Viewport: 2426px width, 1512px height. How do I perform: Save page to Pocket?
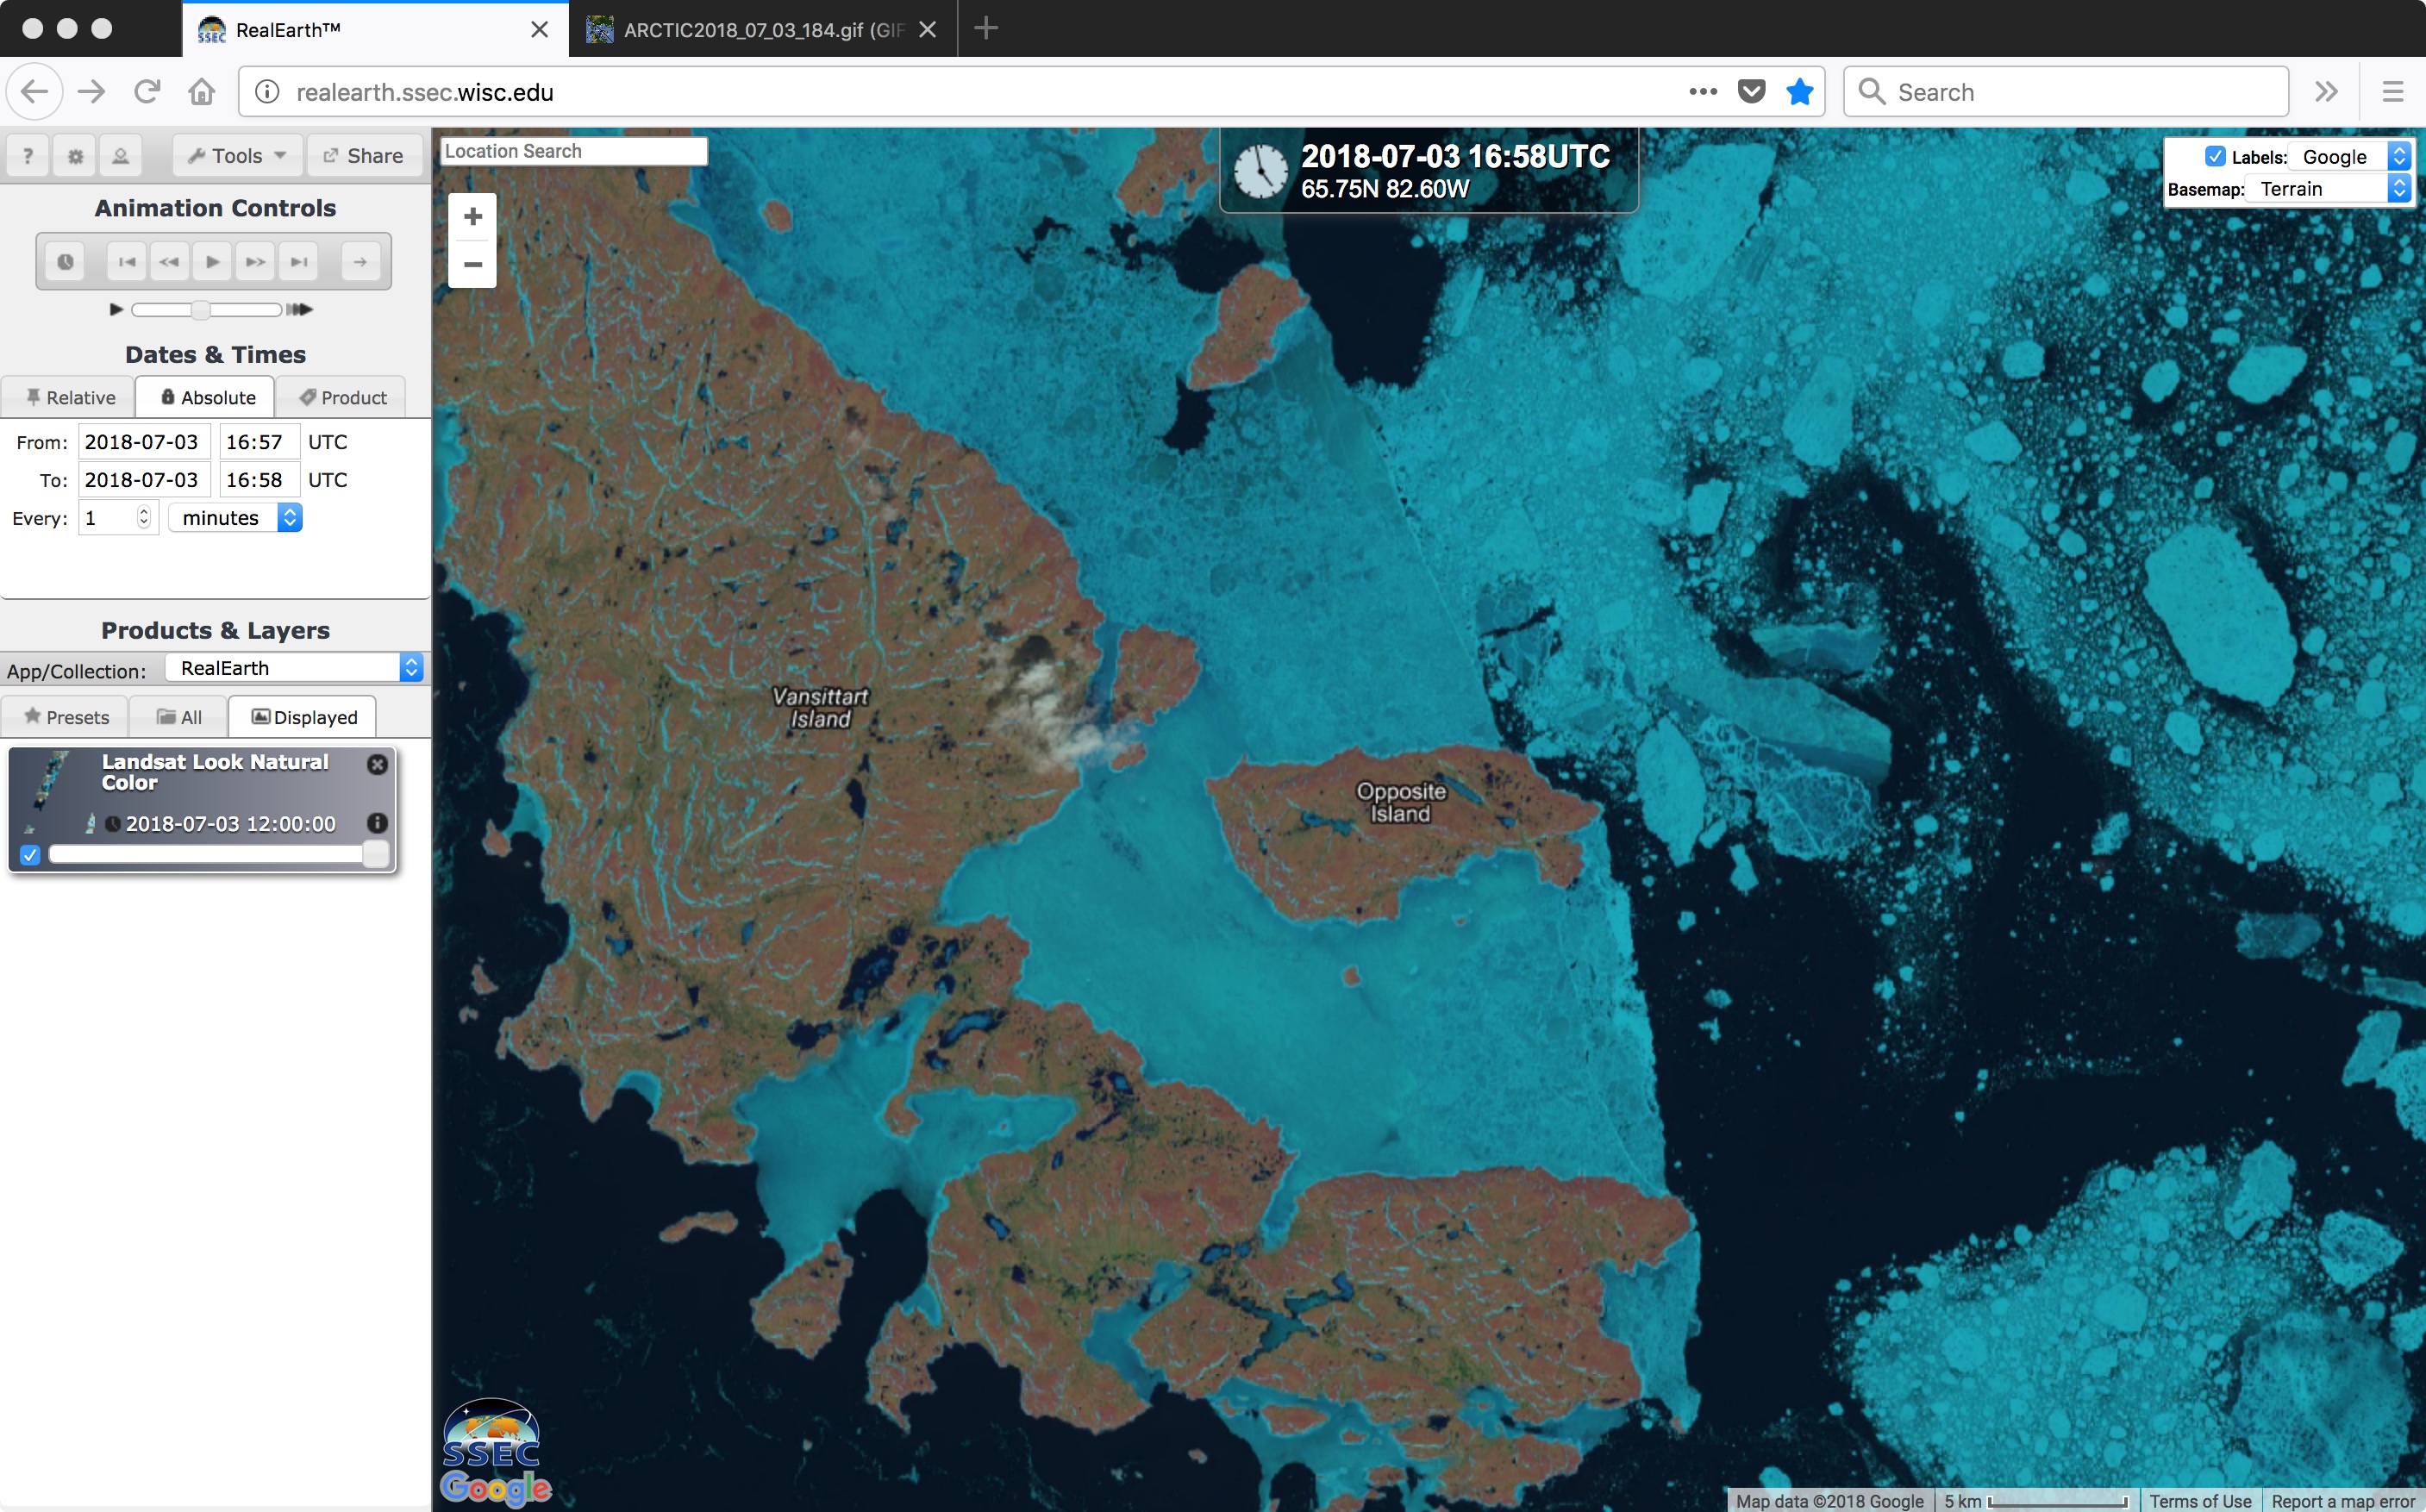pyautogui.click(x=1751, y=92)
